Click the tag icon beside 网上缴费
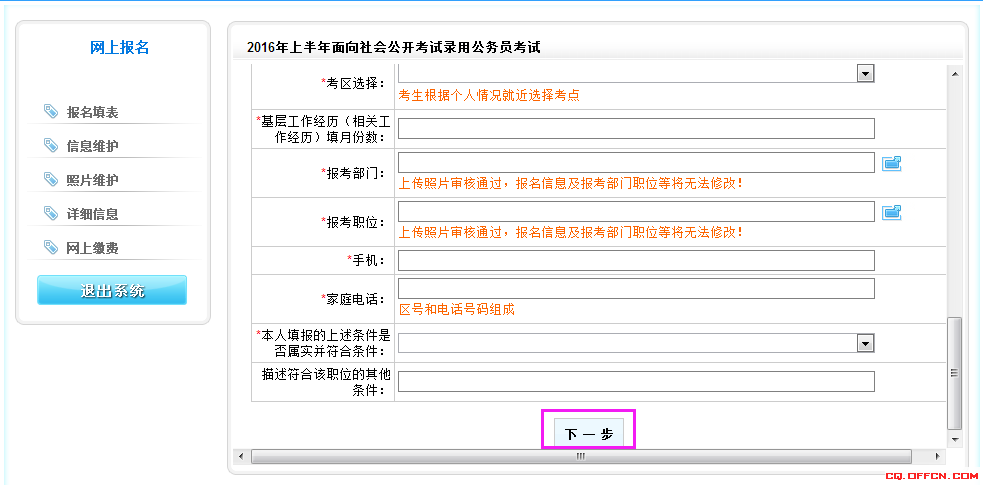Image resolution: width=983 pixels, height=485 pixels. (x=51, y=247)
